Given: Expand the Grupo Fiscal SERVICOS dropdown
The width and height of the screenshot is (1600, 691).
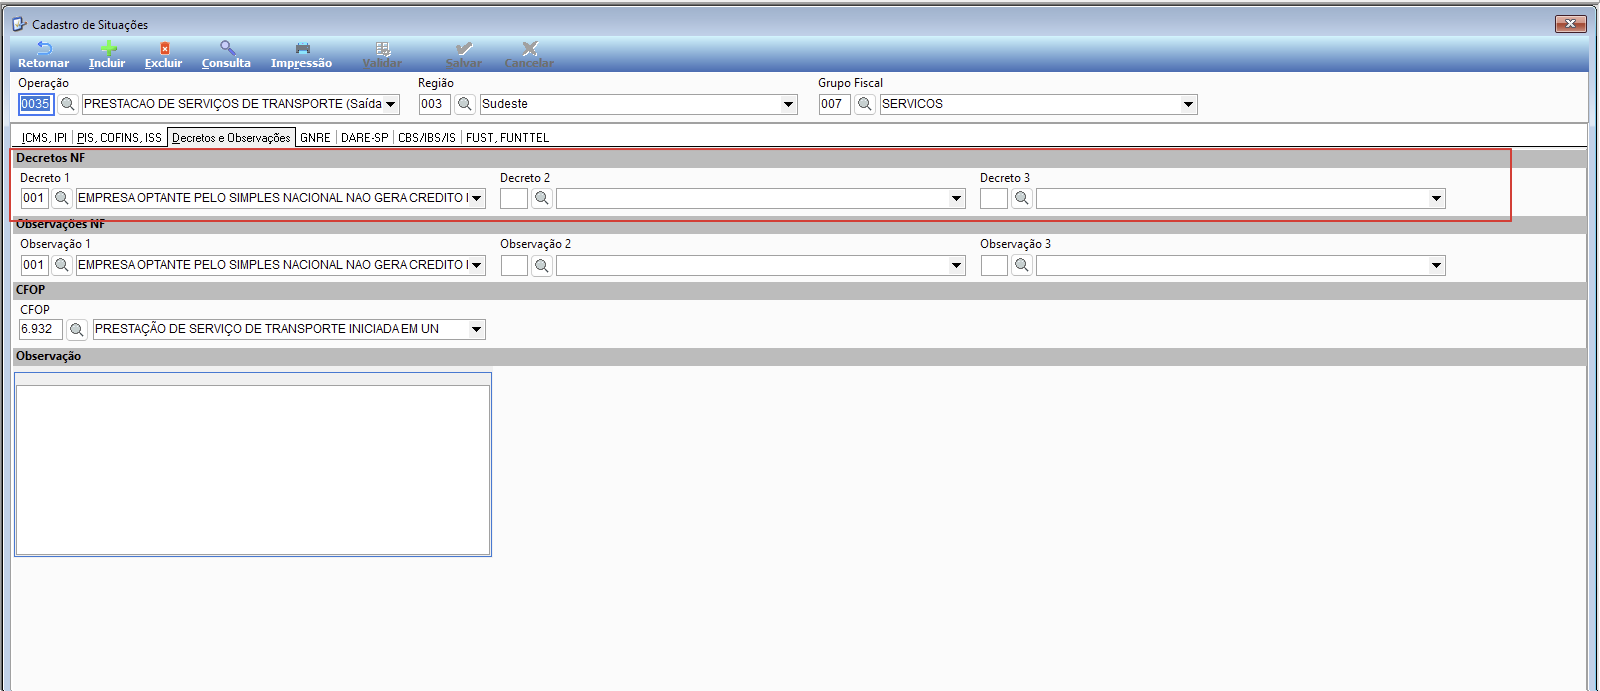Looking at the screenshot, I should [1188, 104].
